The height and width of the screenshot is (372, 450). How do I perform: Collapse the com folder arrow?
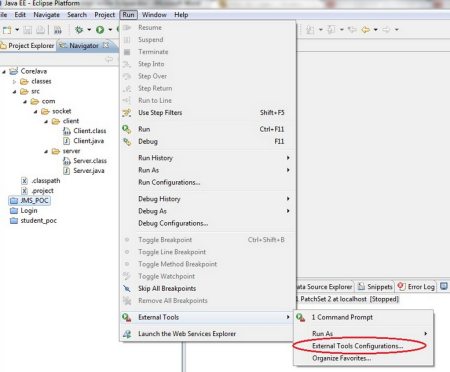point(25,102)
